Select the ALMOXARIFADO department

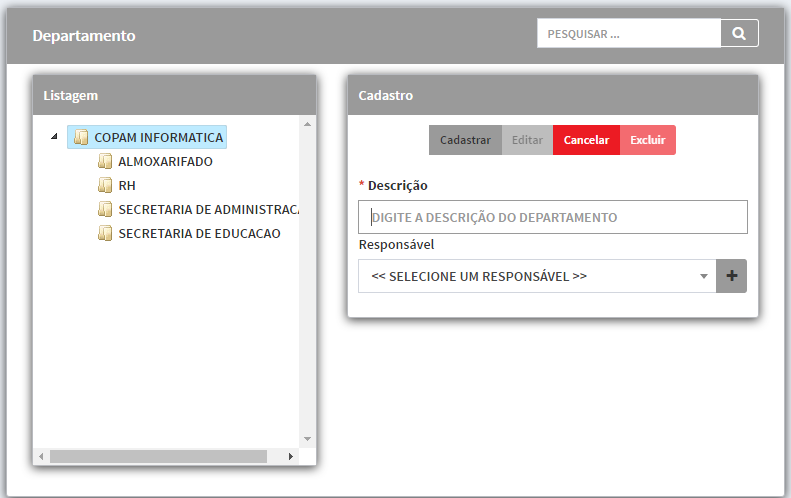165,161
